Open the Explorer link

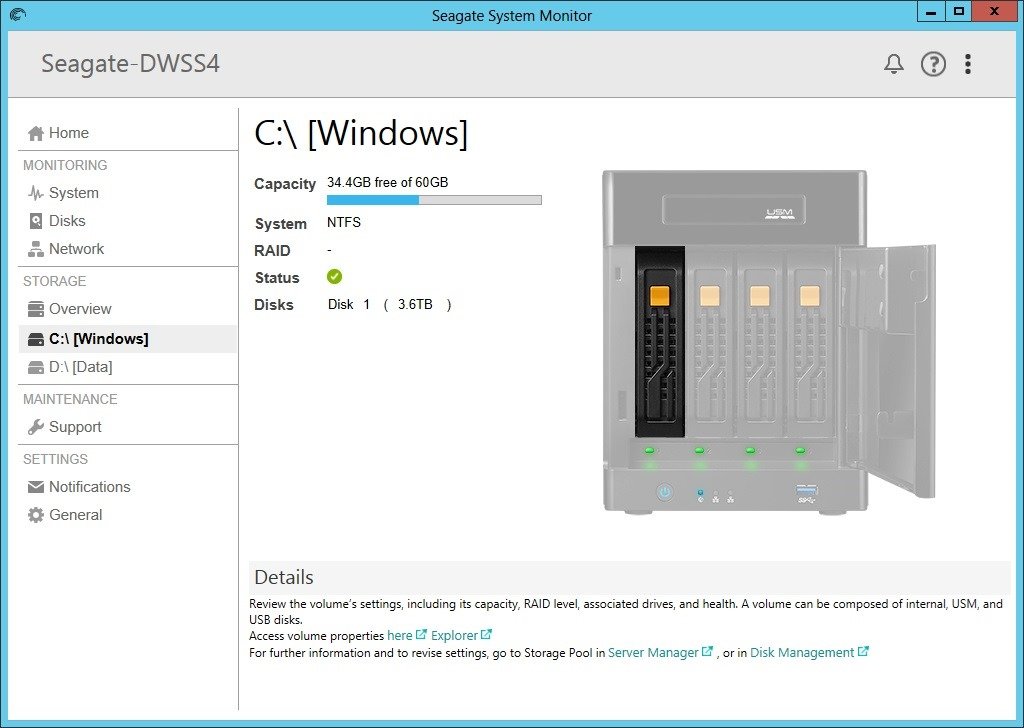[455, 635]
